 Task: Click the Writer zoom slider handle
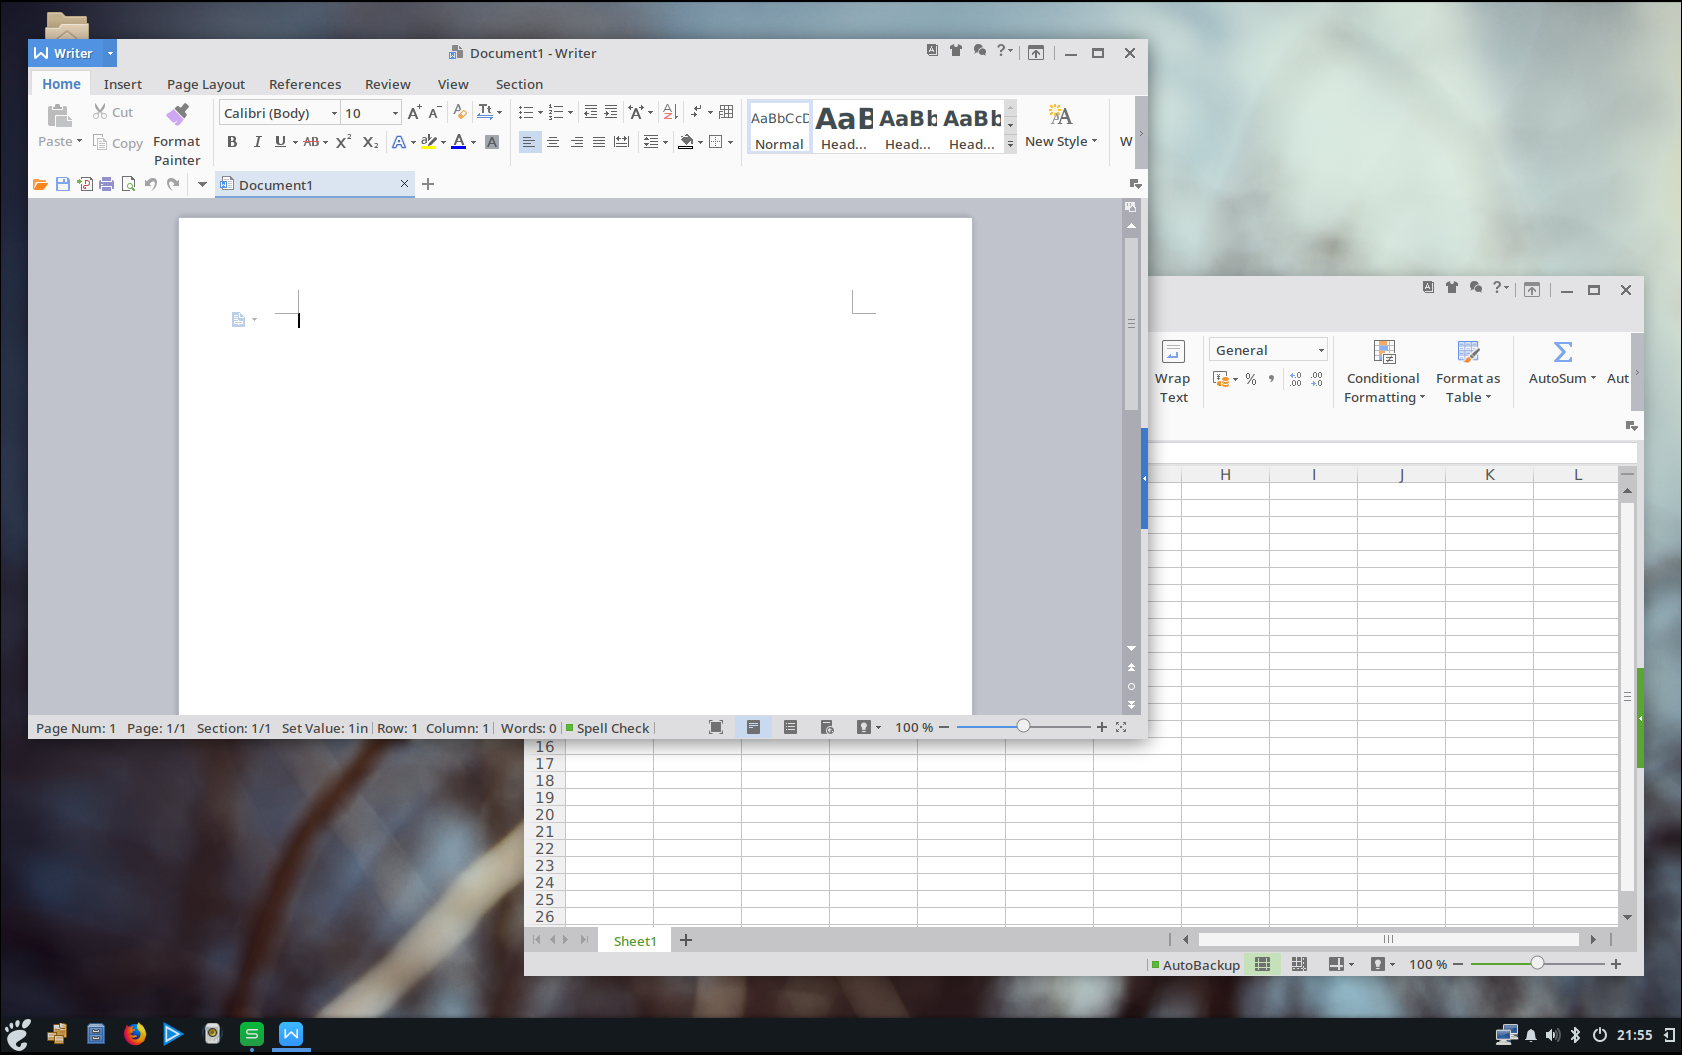tap(1023, 726)
